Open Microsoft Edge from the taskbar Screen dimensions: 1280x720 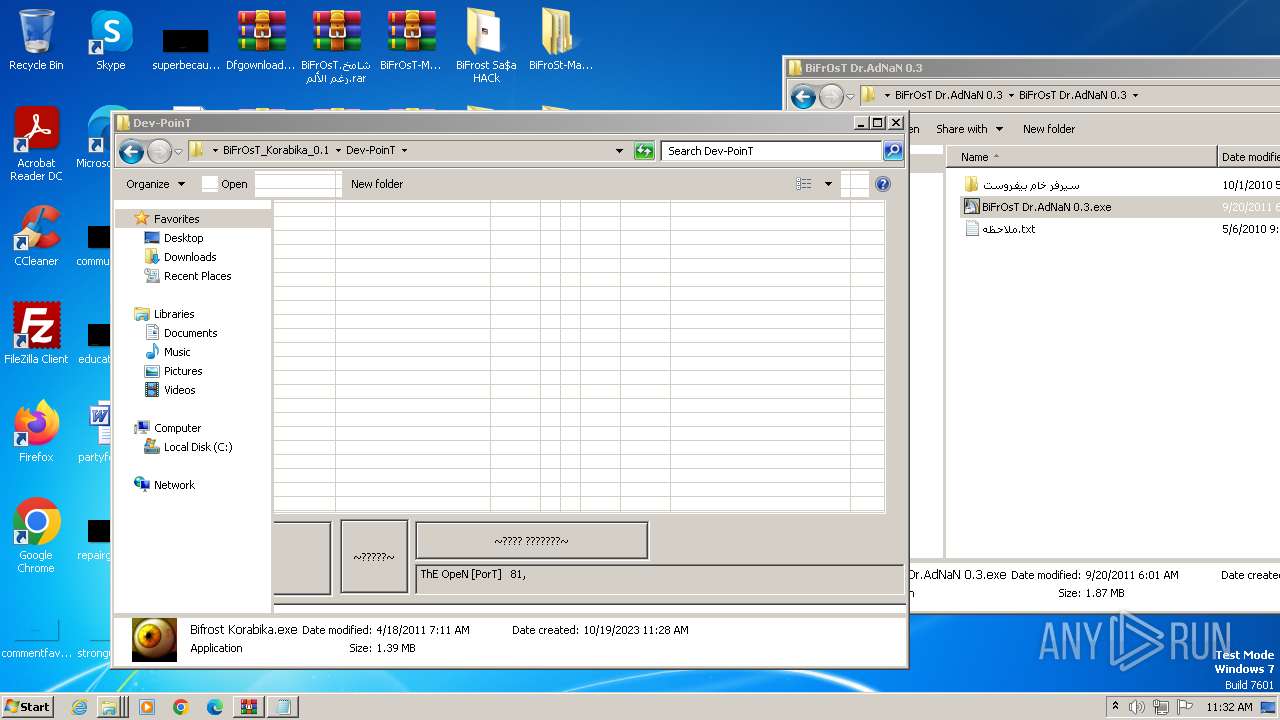pyautogui.click(x=215, y=707)
